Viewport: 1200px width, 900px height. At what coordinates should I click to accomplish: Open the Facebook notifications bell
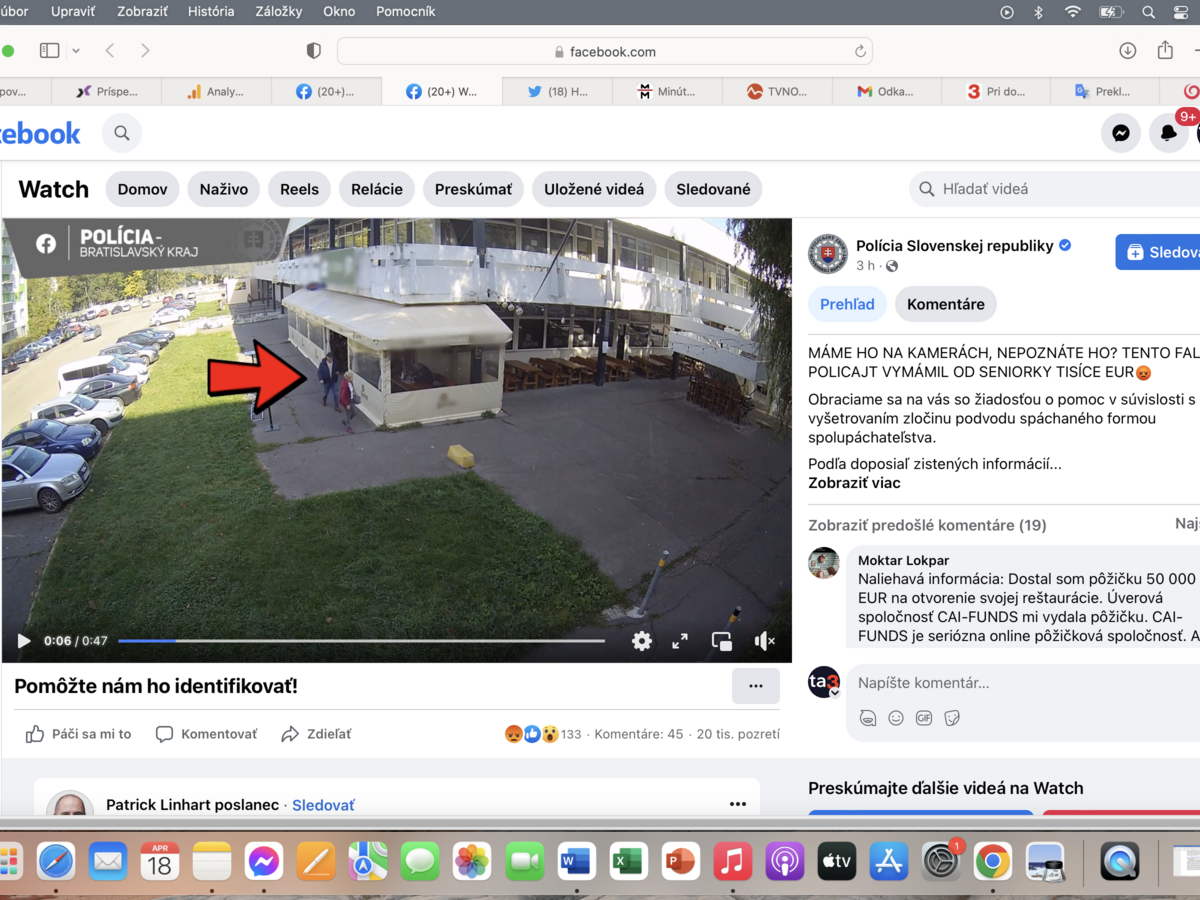(1168, 133)
